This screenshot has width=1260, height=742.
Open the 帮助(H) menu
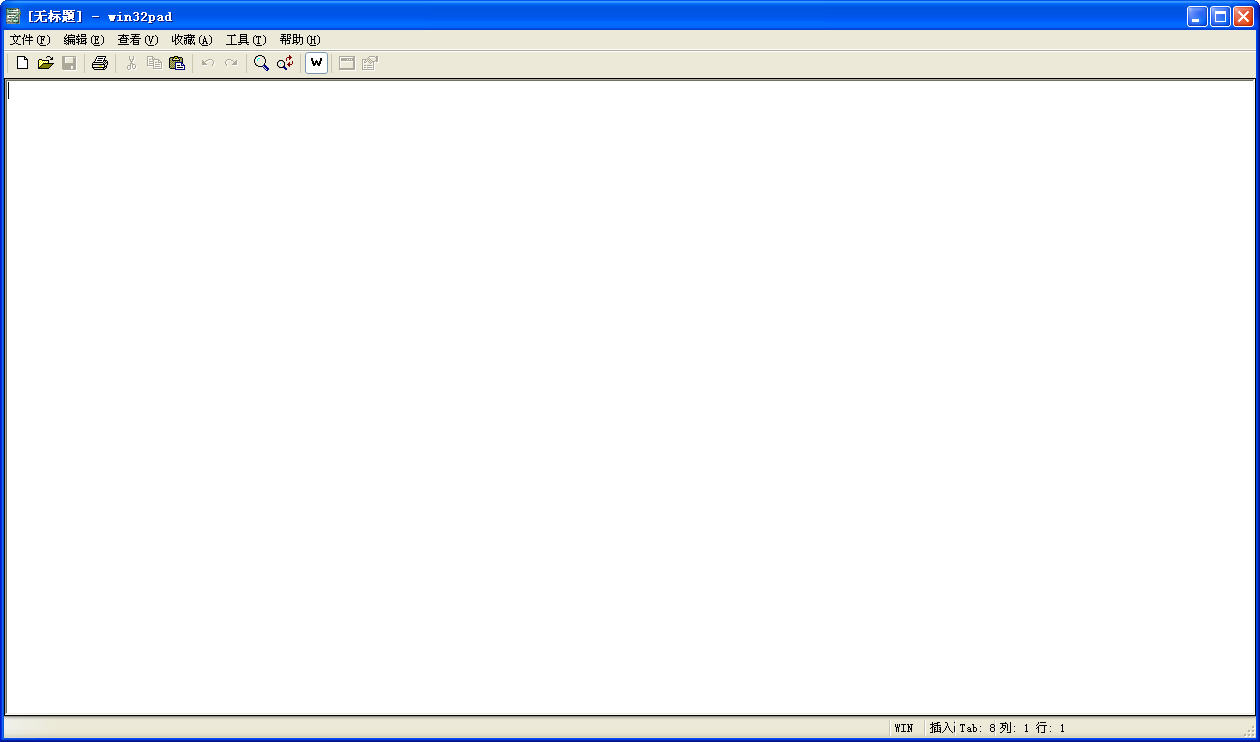(300, 40)
